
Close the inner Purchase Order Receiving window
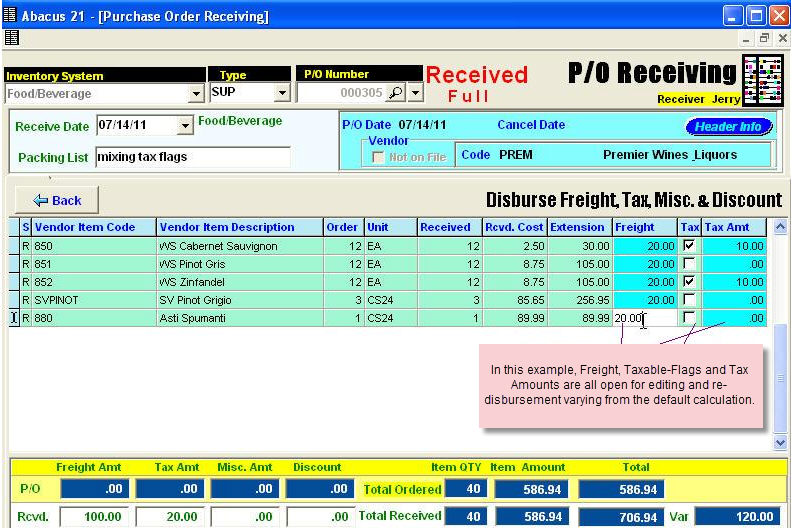click(x=782, y=38)
